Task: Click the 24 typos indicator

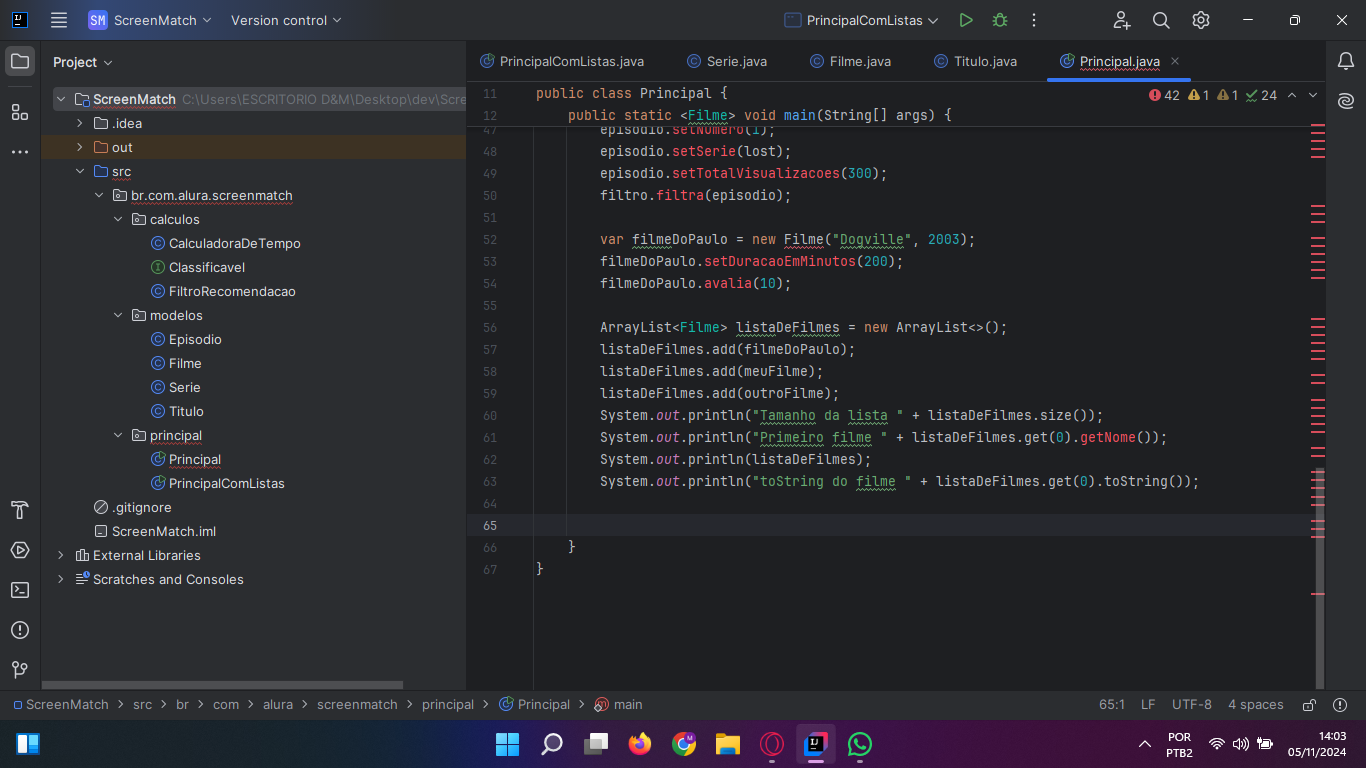Action: tap(1262, 95)
